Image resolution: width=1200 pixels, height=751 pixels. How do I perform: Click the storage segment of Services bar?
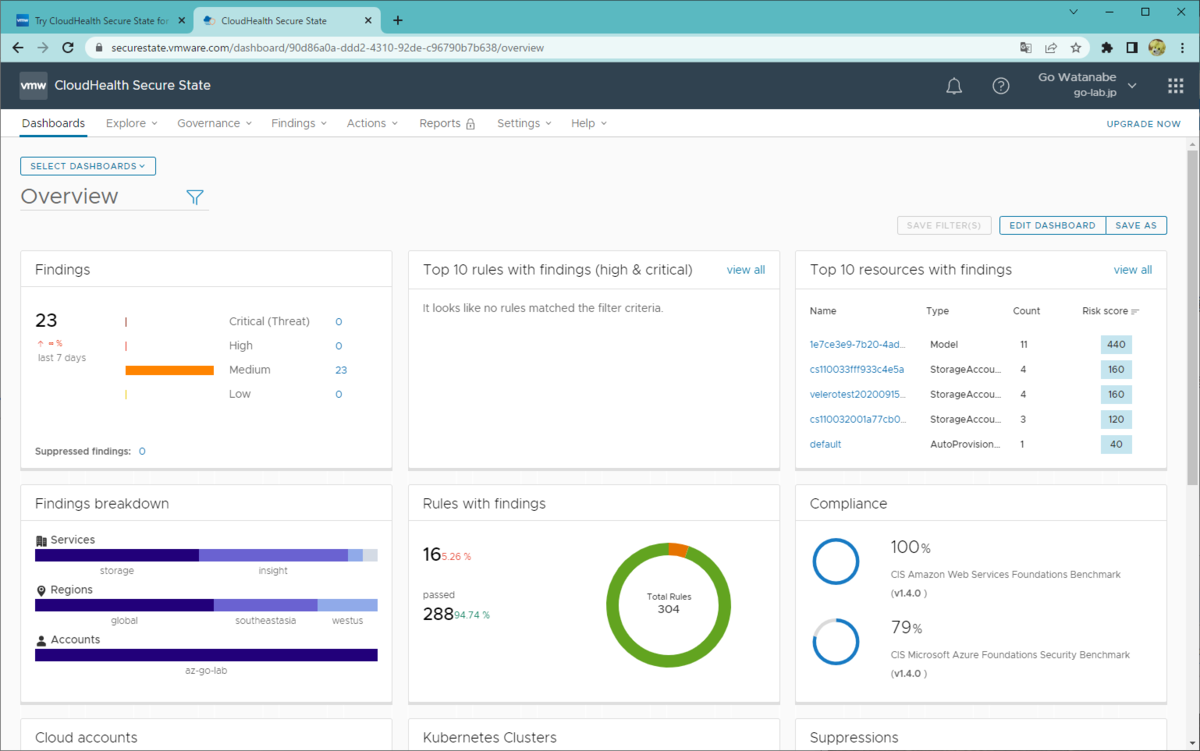[117, 555]
